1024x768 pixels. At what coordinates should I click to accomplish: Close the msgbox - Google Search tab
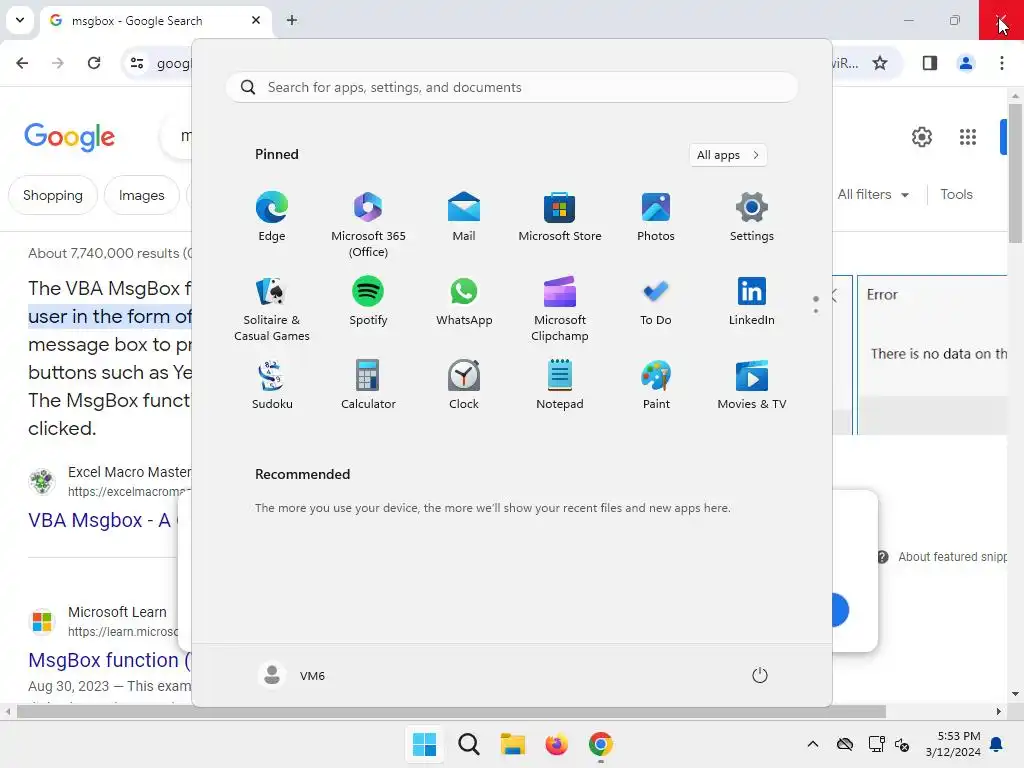pyautogui.click(x=256, y=20)
